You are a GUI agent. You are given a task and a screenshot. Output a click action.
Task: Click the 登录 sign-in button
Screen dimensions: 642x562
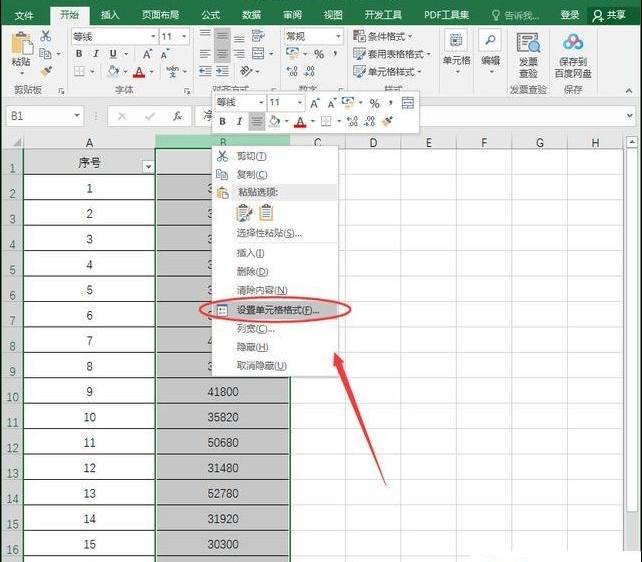[x=569, y=15]
